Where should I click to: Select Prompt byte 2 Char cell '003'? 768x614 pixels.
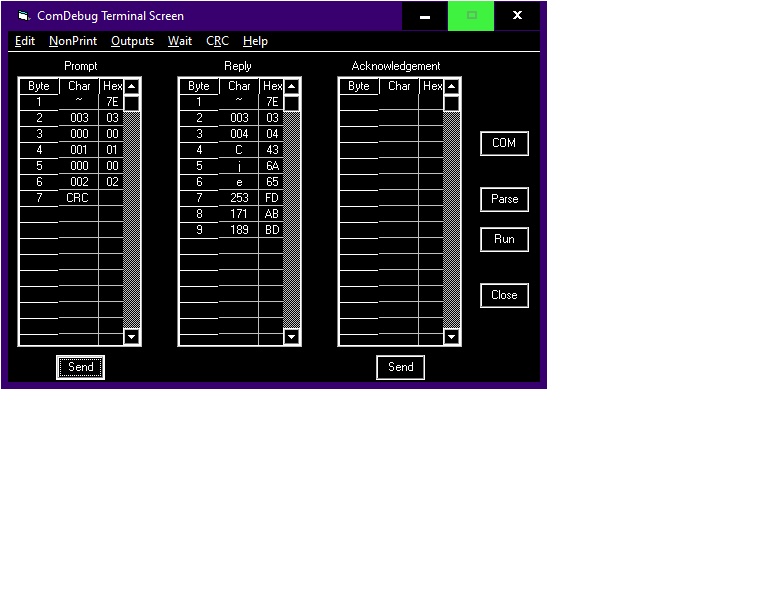[79, 118]
